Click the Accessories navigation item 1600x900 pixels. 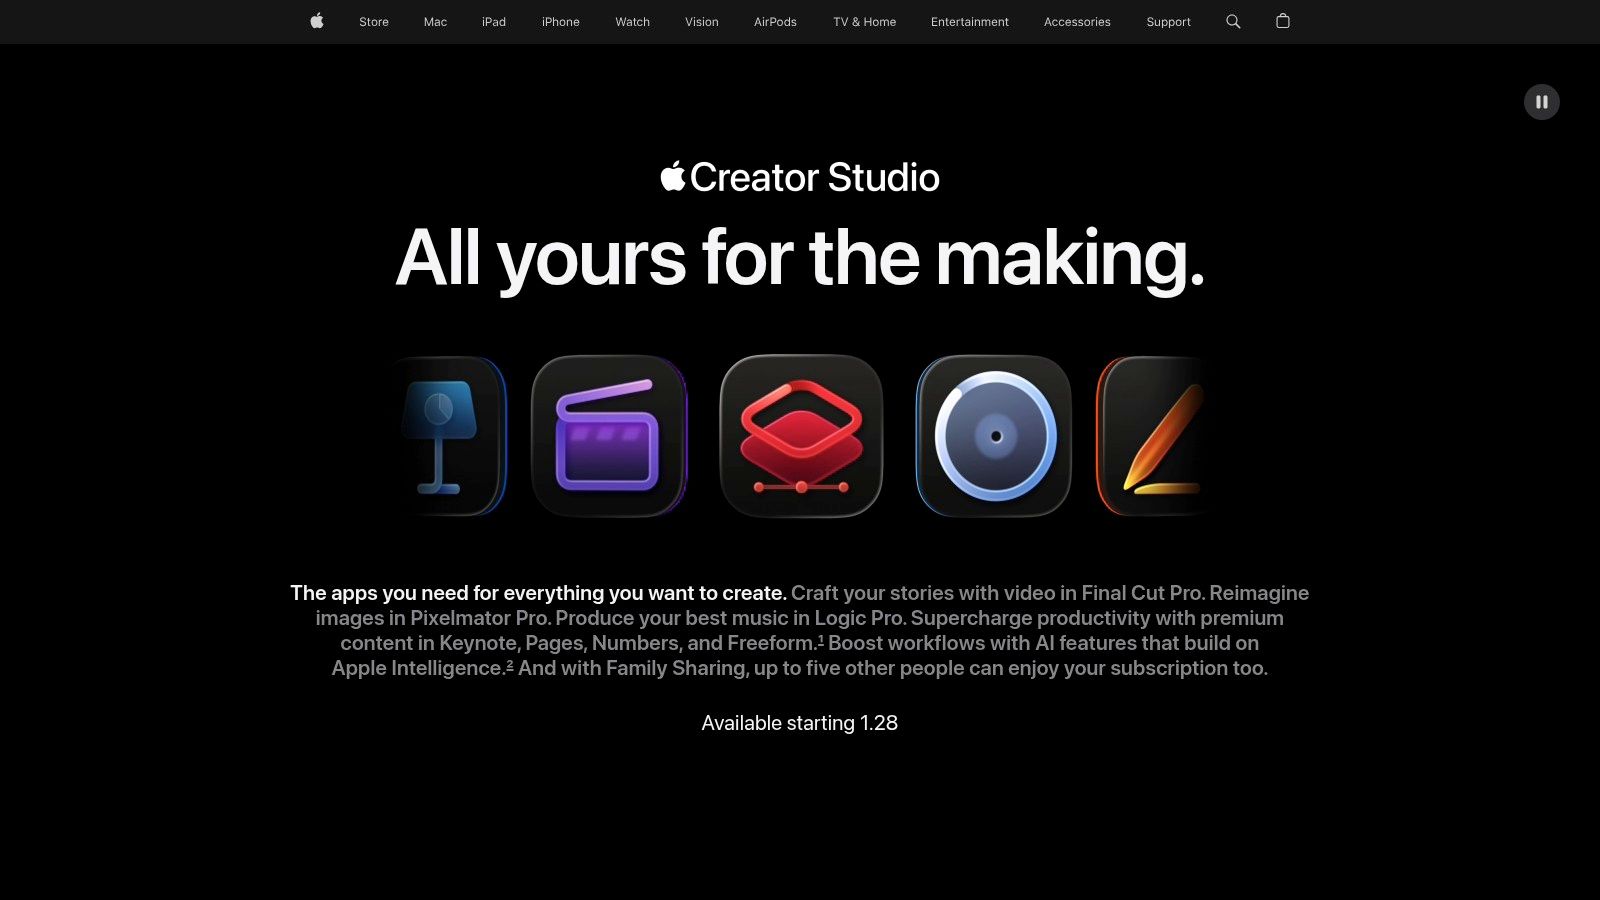point(1077,21)
